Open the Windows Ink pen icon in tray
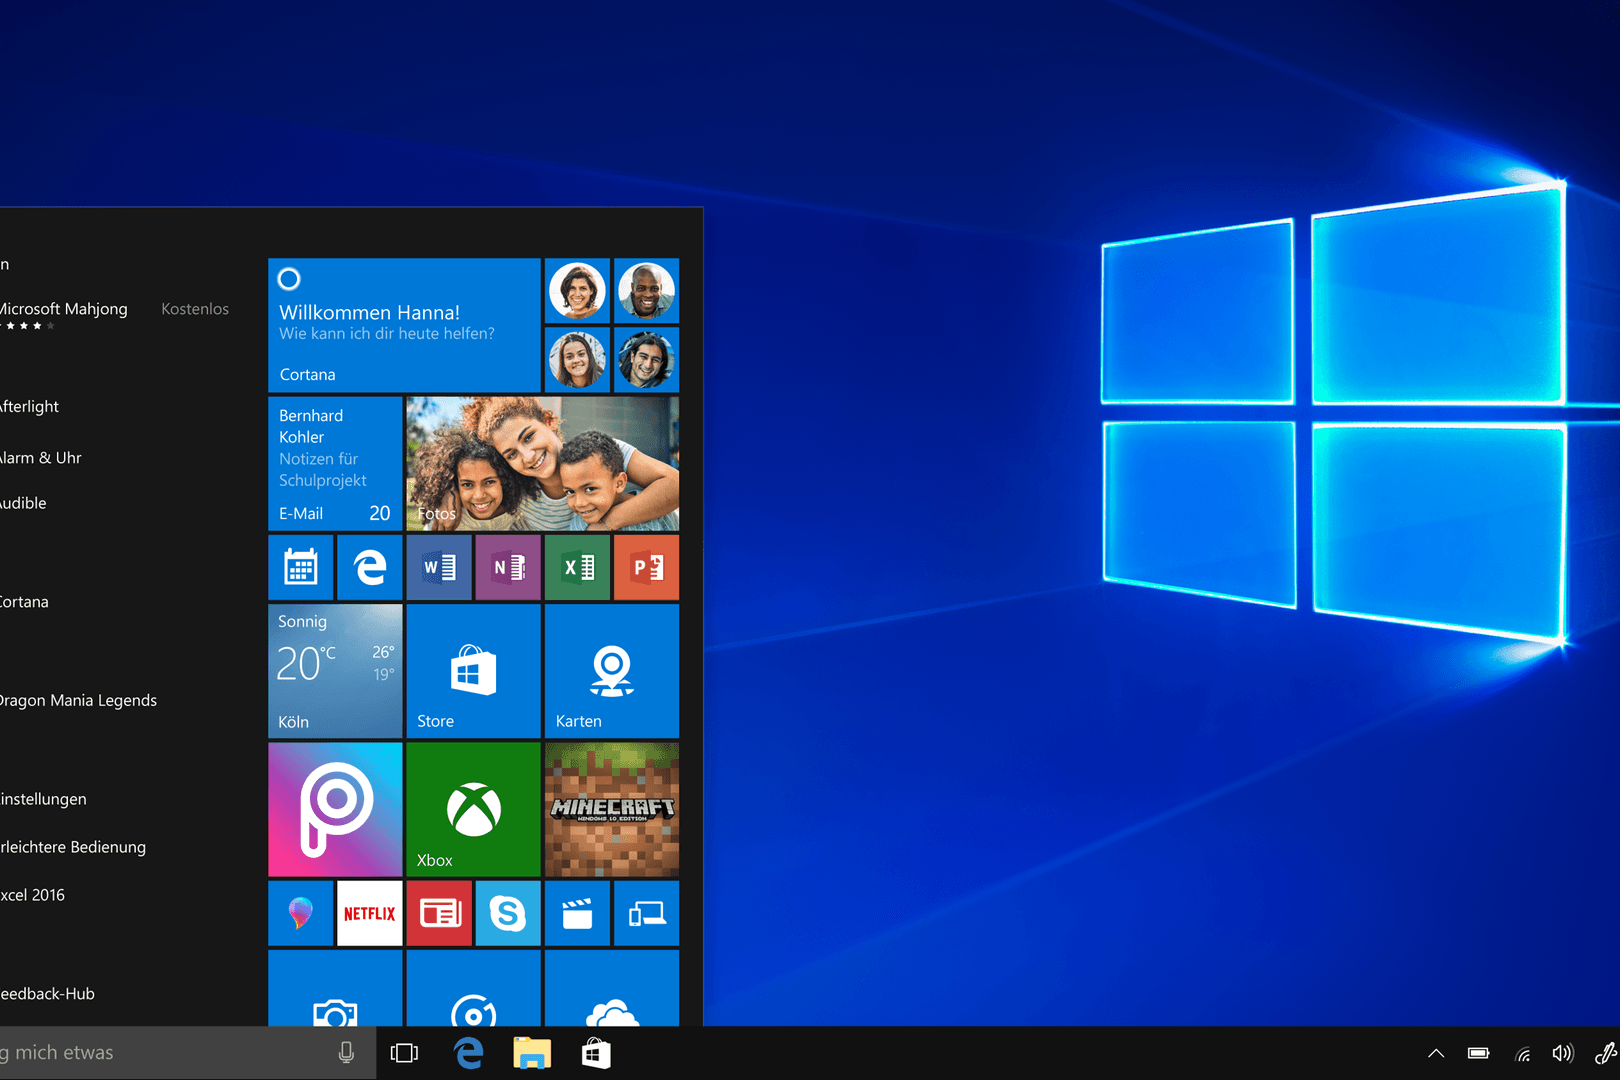The image size is (1620, 1080). pyautogui.click(x=1604, y=1053)
